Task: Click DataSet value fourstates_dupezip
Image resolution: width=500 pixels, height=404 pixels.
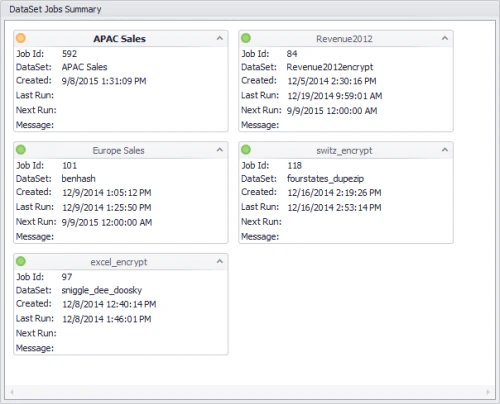Action: point(325,179)
